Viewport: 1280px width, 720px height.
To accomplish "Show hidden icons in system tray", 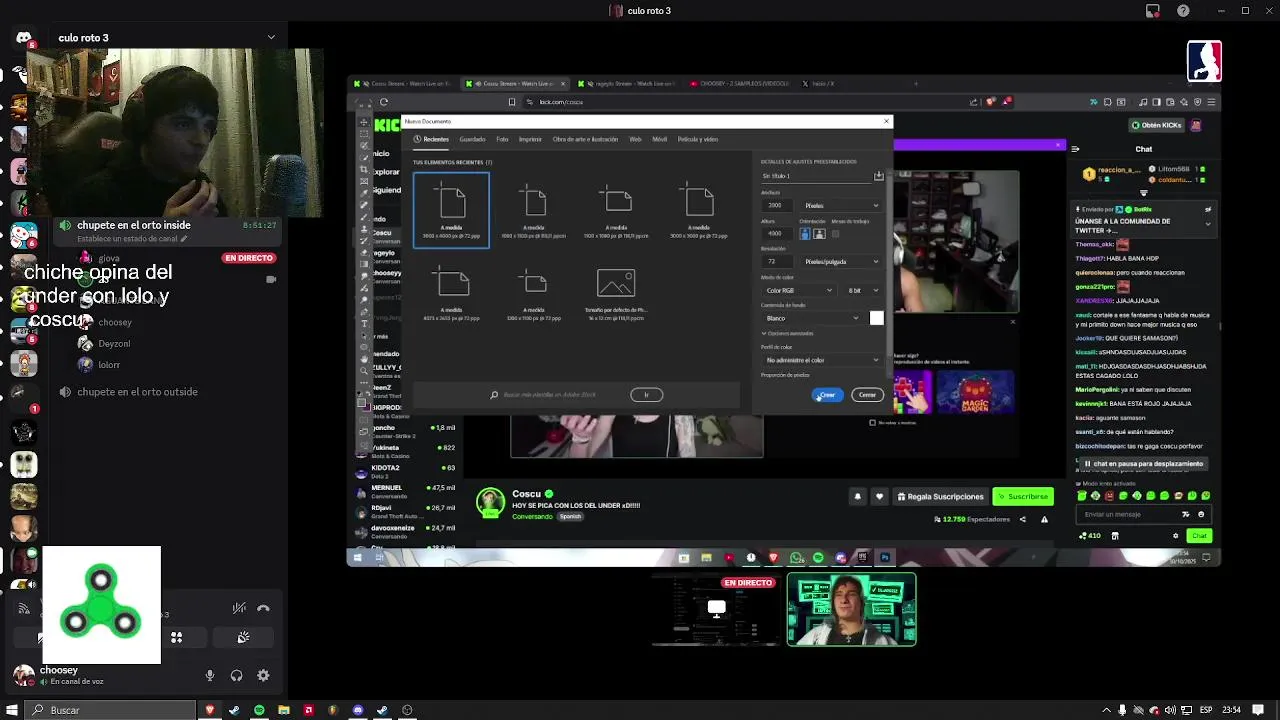I will [x=1106, y=710].
